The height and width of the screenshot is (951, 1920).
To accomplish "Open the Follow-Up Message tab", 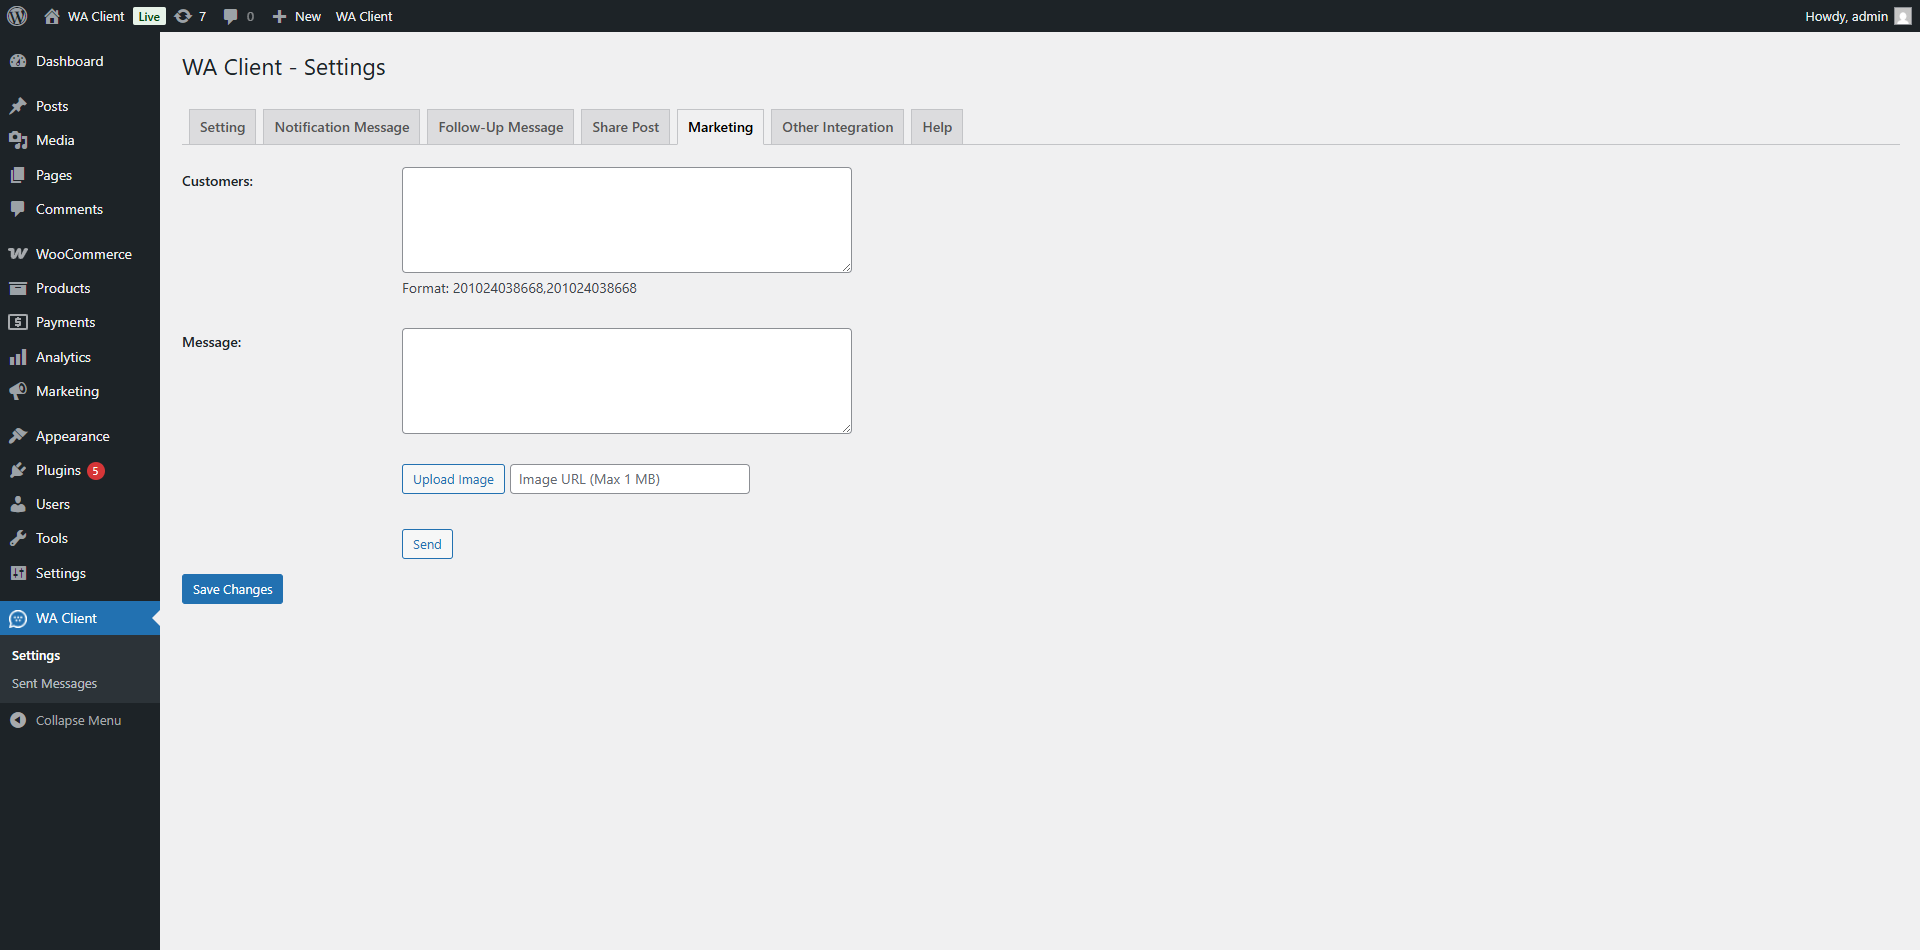I will pyautogui.click(x=500, y=127).
